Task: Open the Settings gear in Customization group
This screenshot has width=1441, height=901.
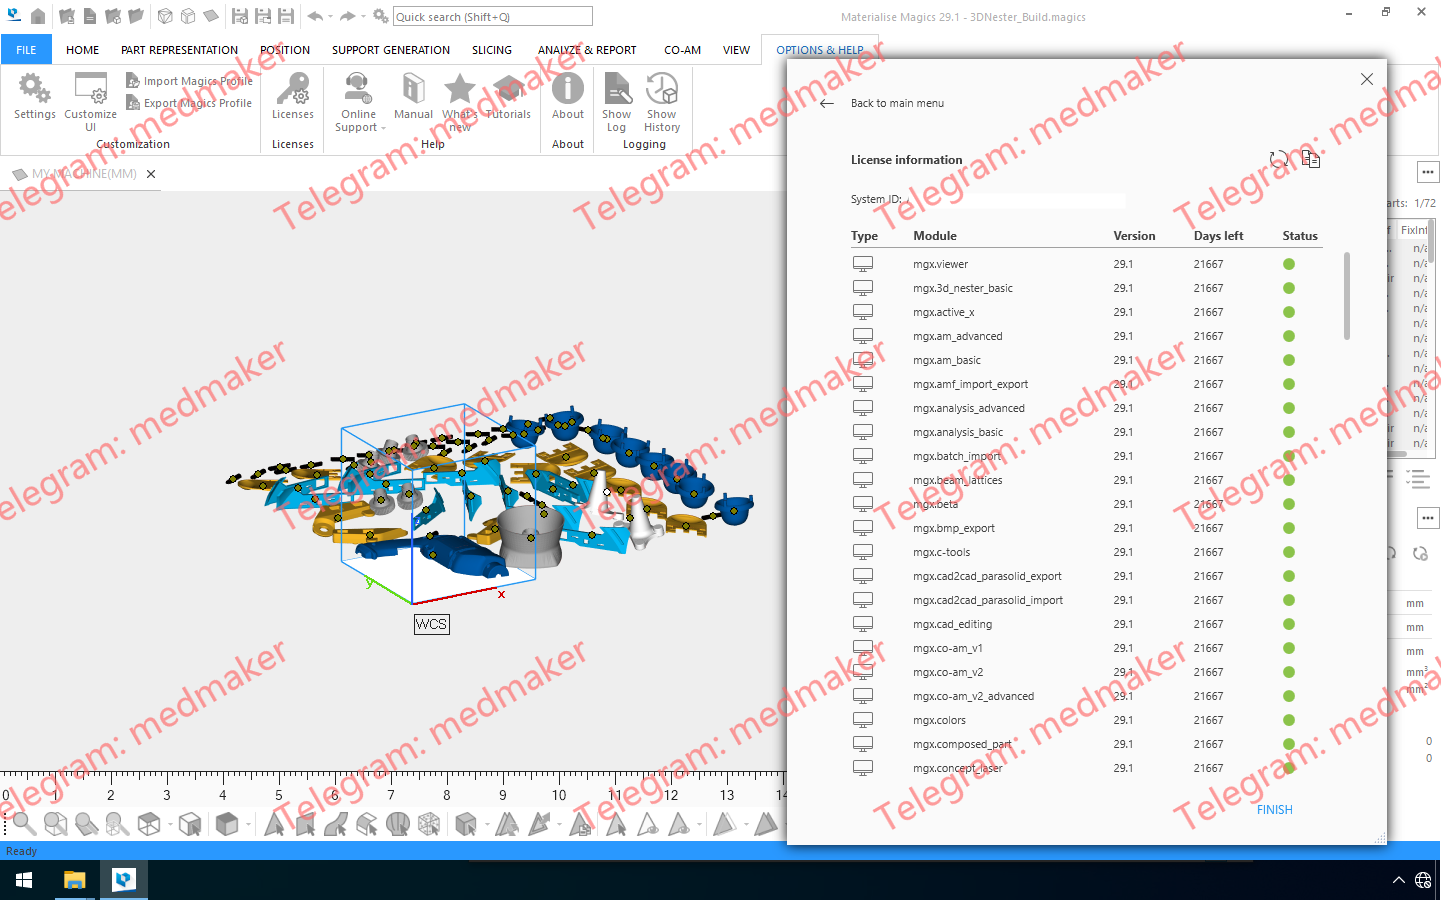Action: click(34, 91)
